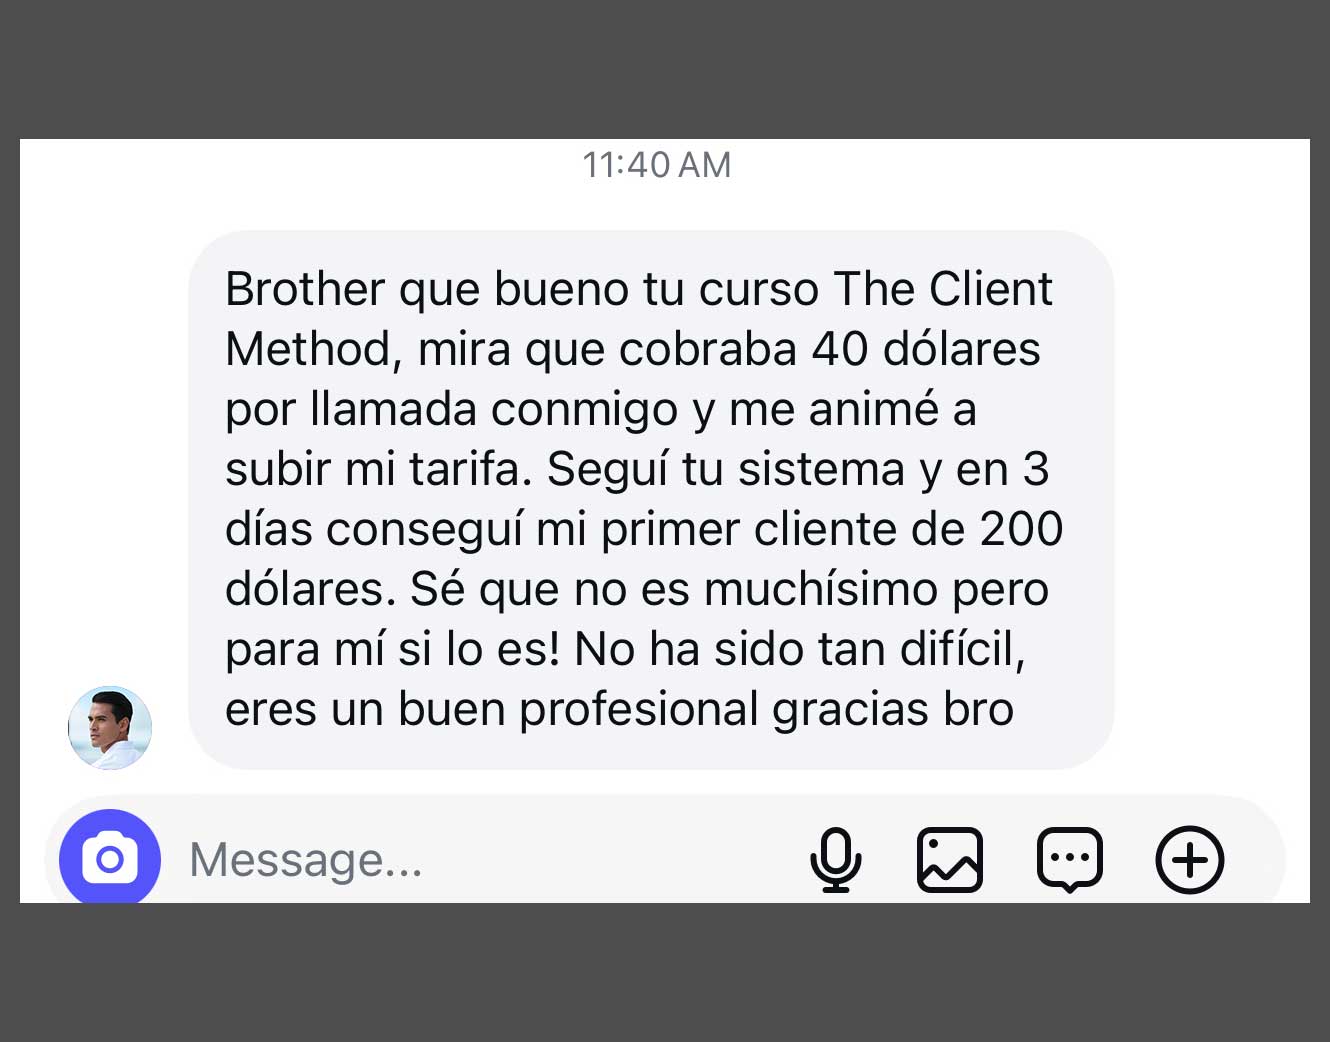Record a voice message with the microphone

(835, 860)
